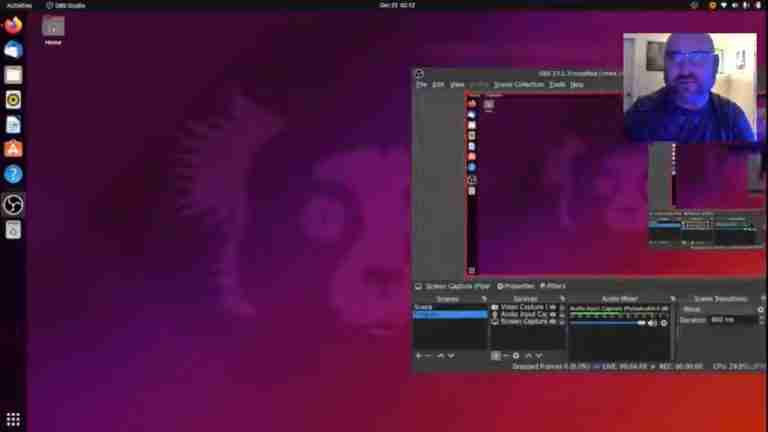The image size is (768, 432).
Task: Open audio mixer channel settings gear
Action: click(664, 323)
